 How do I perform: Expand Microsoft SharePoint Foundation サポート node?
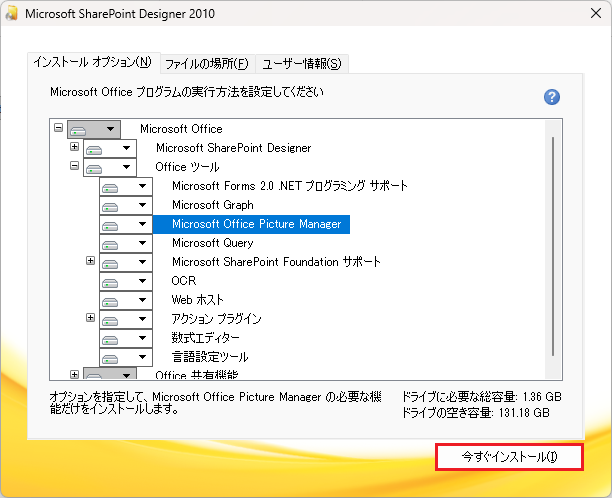point(90,261)
